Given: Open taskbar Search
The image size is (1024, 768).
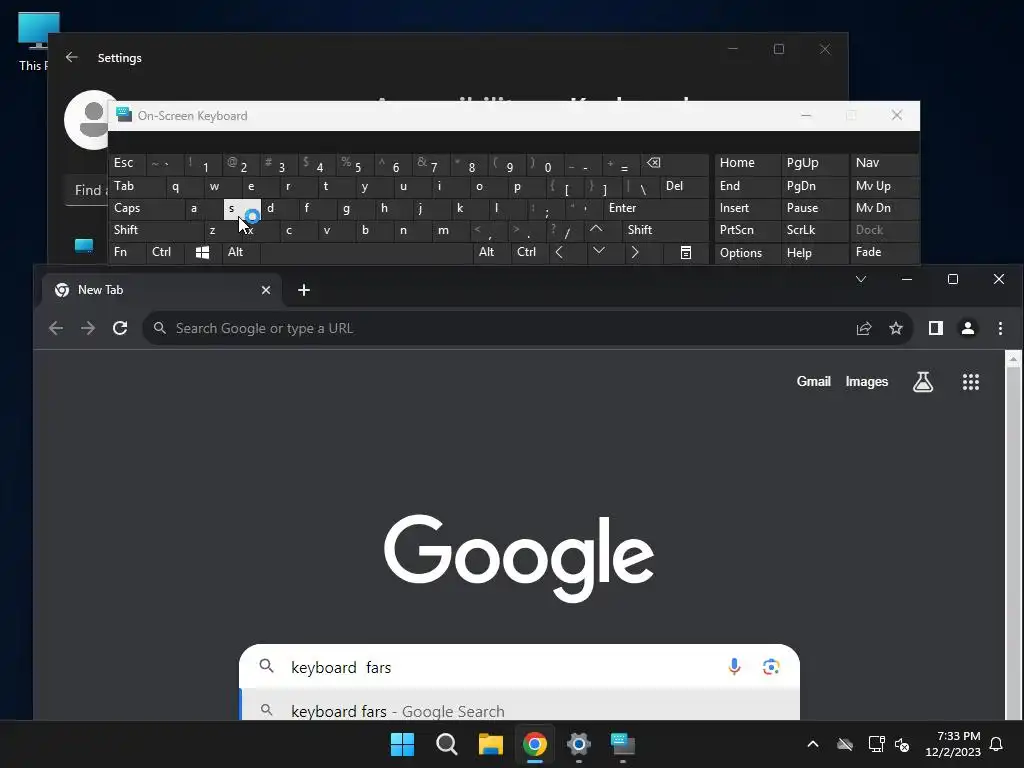Looking at the screenshot, I should (447, 744).
